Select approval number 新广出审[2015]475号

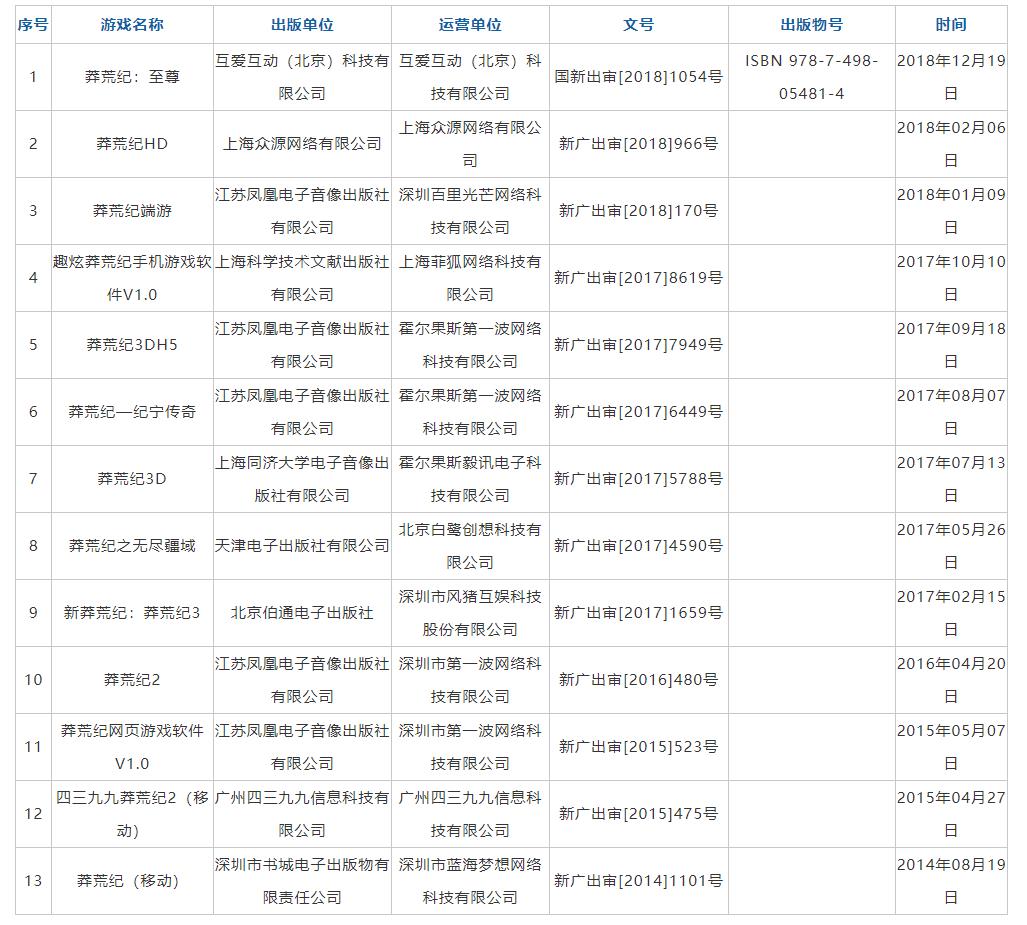[638, 814]
